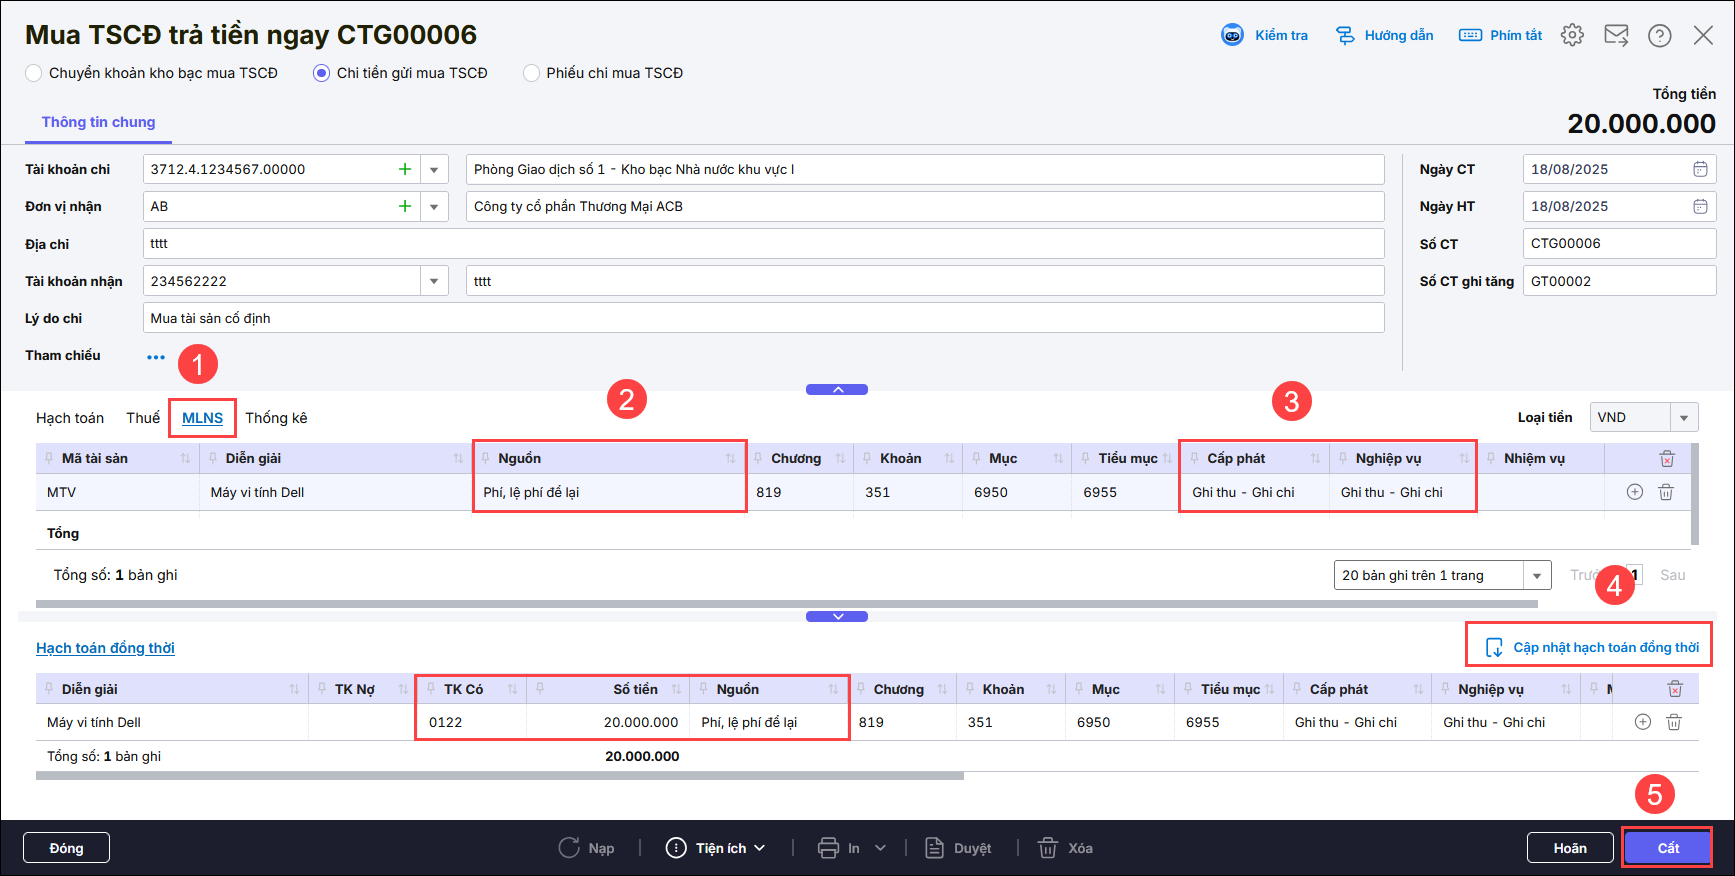Open the help question mark icon
The width and height of the screenshot is (1735, 876).
pyautogui.click(x=1660, y=35)
